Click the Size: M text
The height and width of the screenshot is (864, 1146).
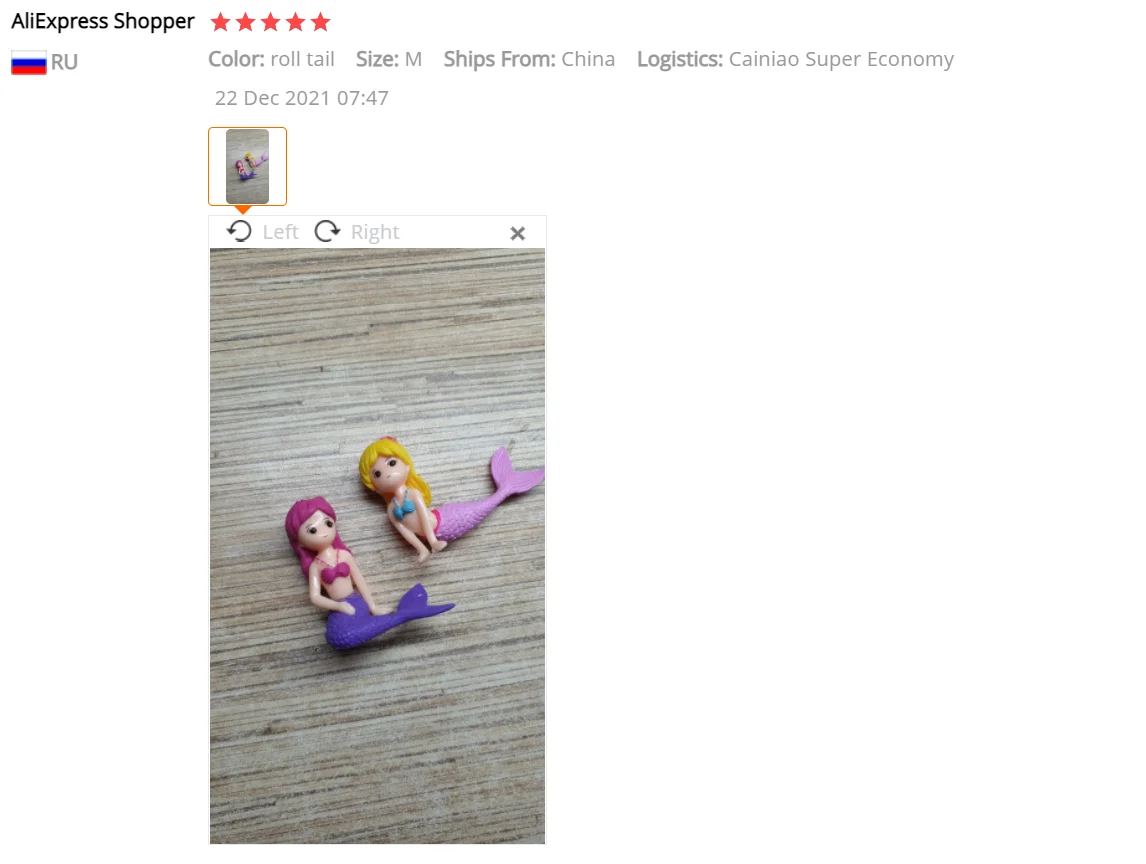click(x=389, y=59)
